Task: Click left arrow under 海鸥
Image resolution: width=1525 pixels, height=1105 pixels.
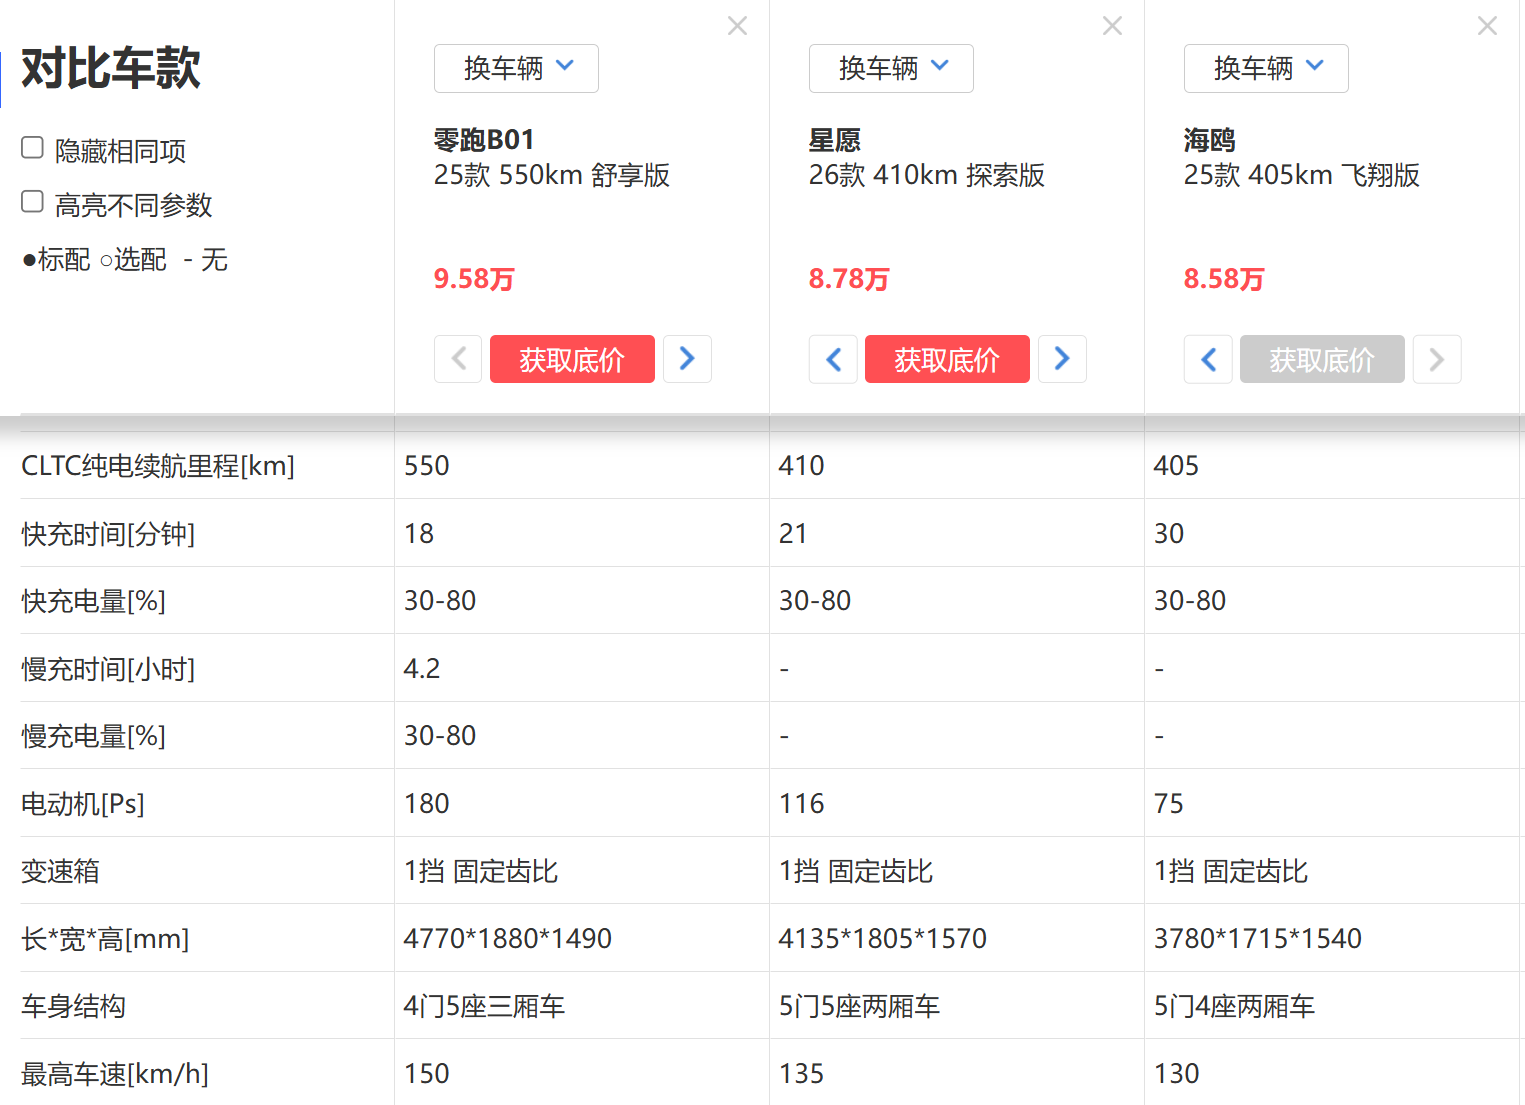Action: [1208, 359]
